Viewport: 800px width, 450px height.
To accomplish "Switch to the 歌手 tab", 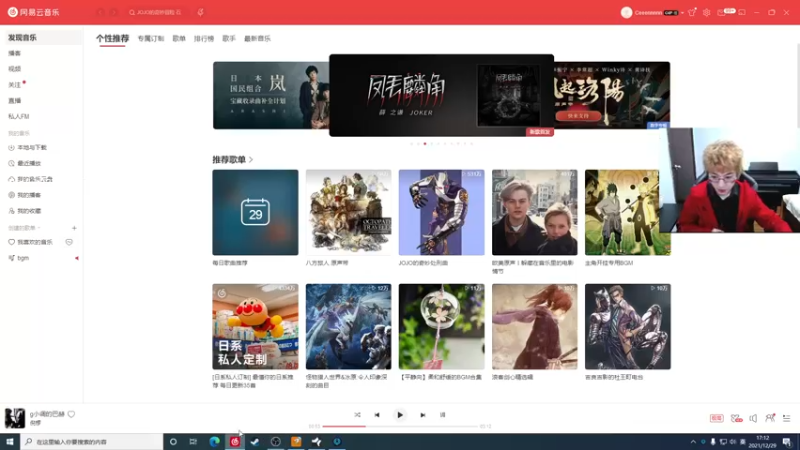I will [229, 38].
